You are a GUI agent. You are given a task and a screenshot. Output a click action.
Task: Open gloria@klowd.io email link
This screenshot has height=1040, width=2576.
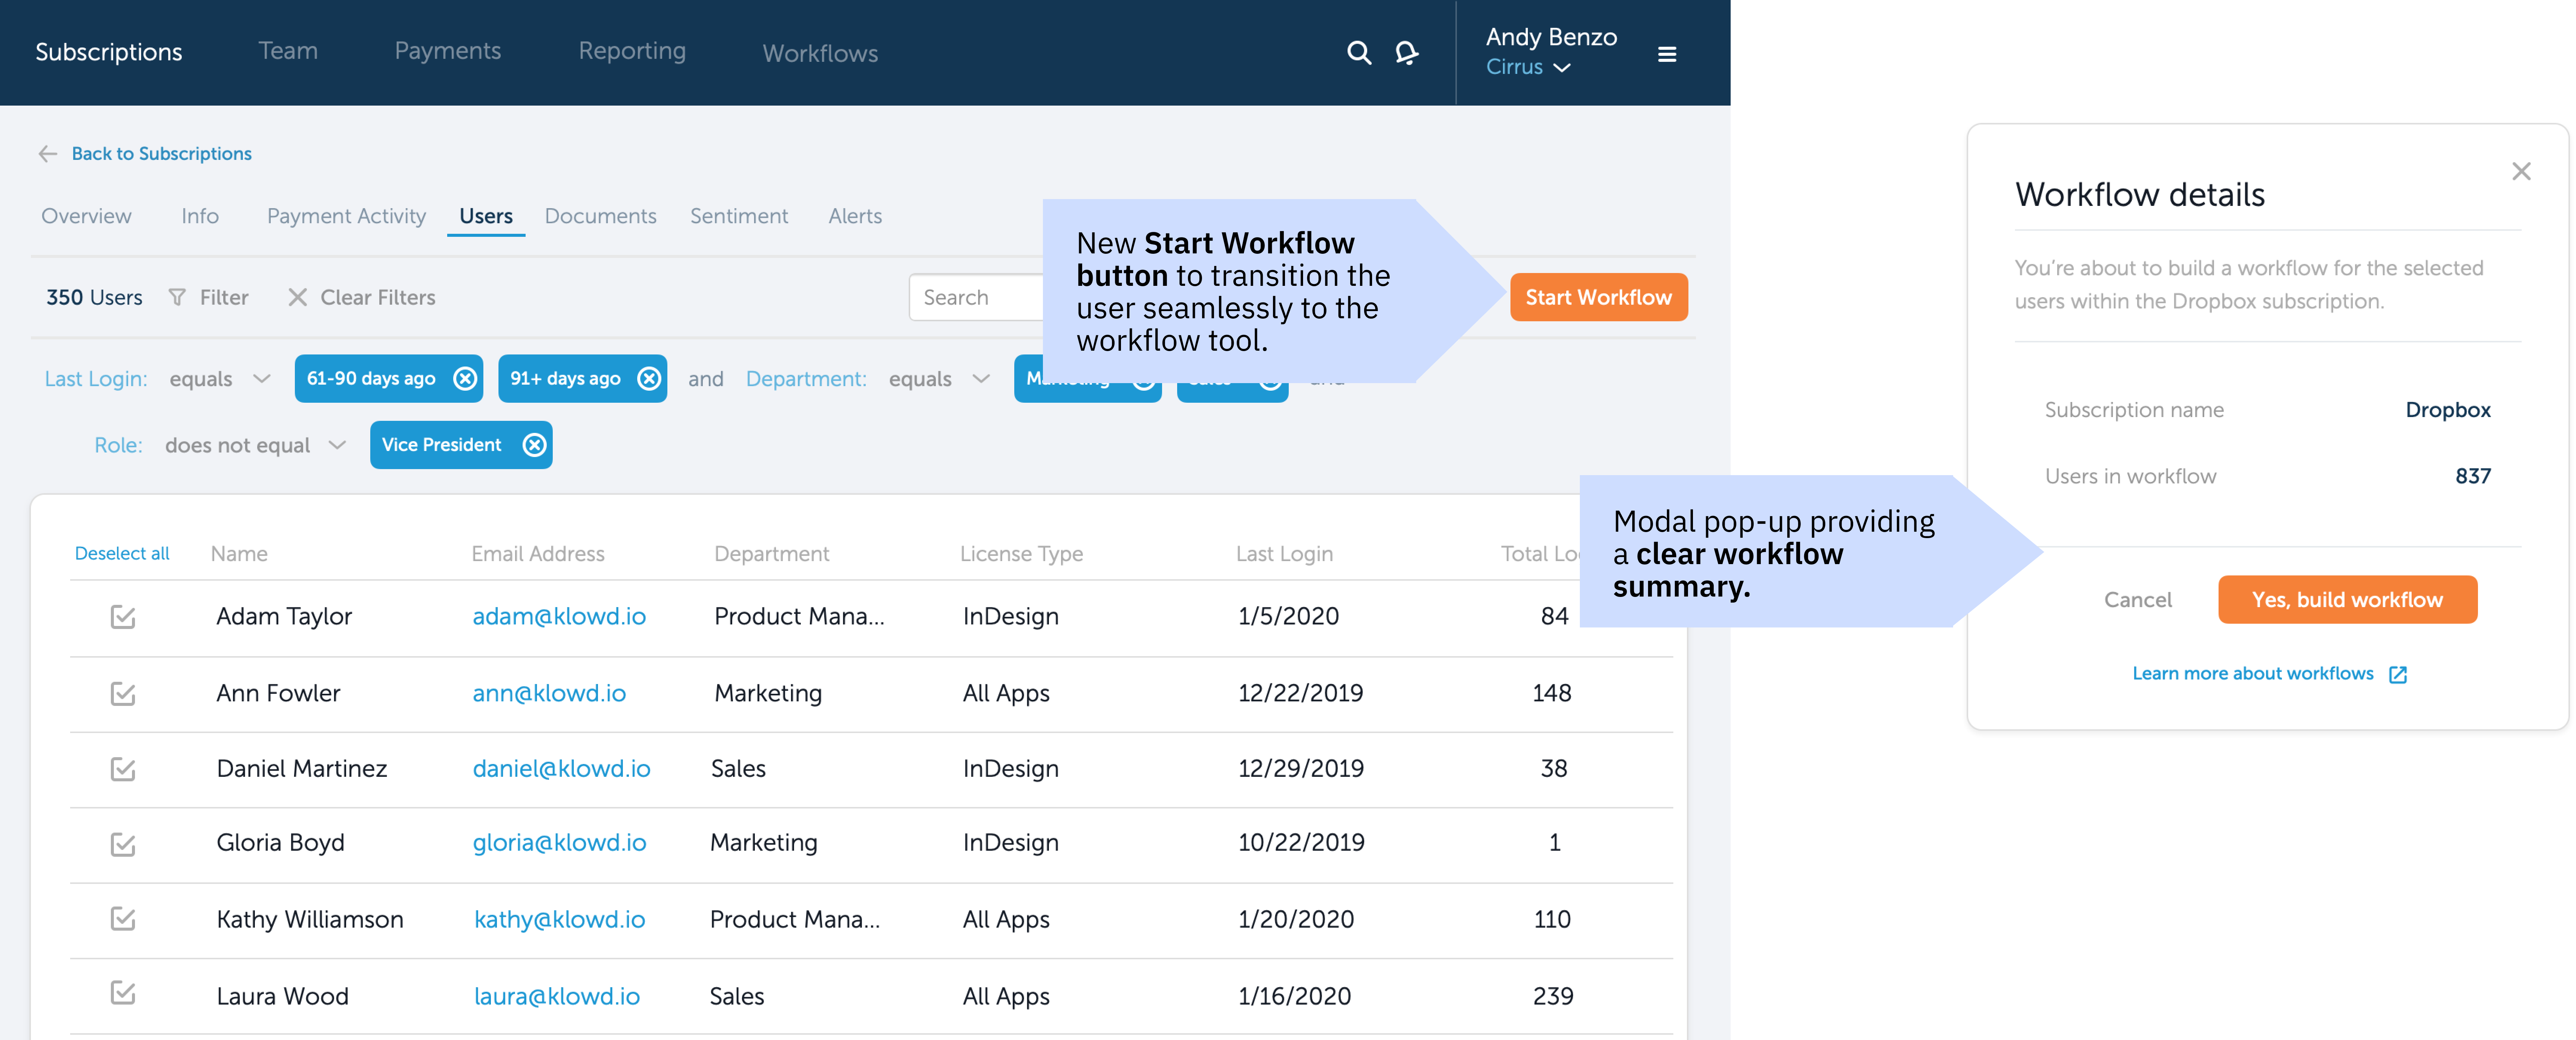tap(559, 843)
